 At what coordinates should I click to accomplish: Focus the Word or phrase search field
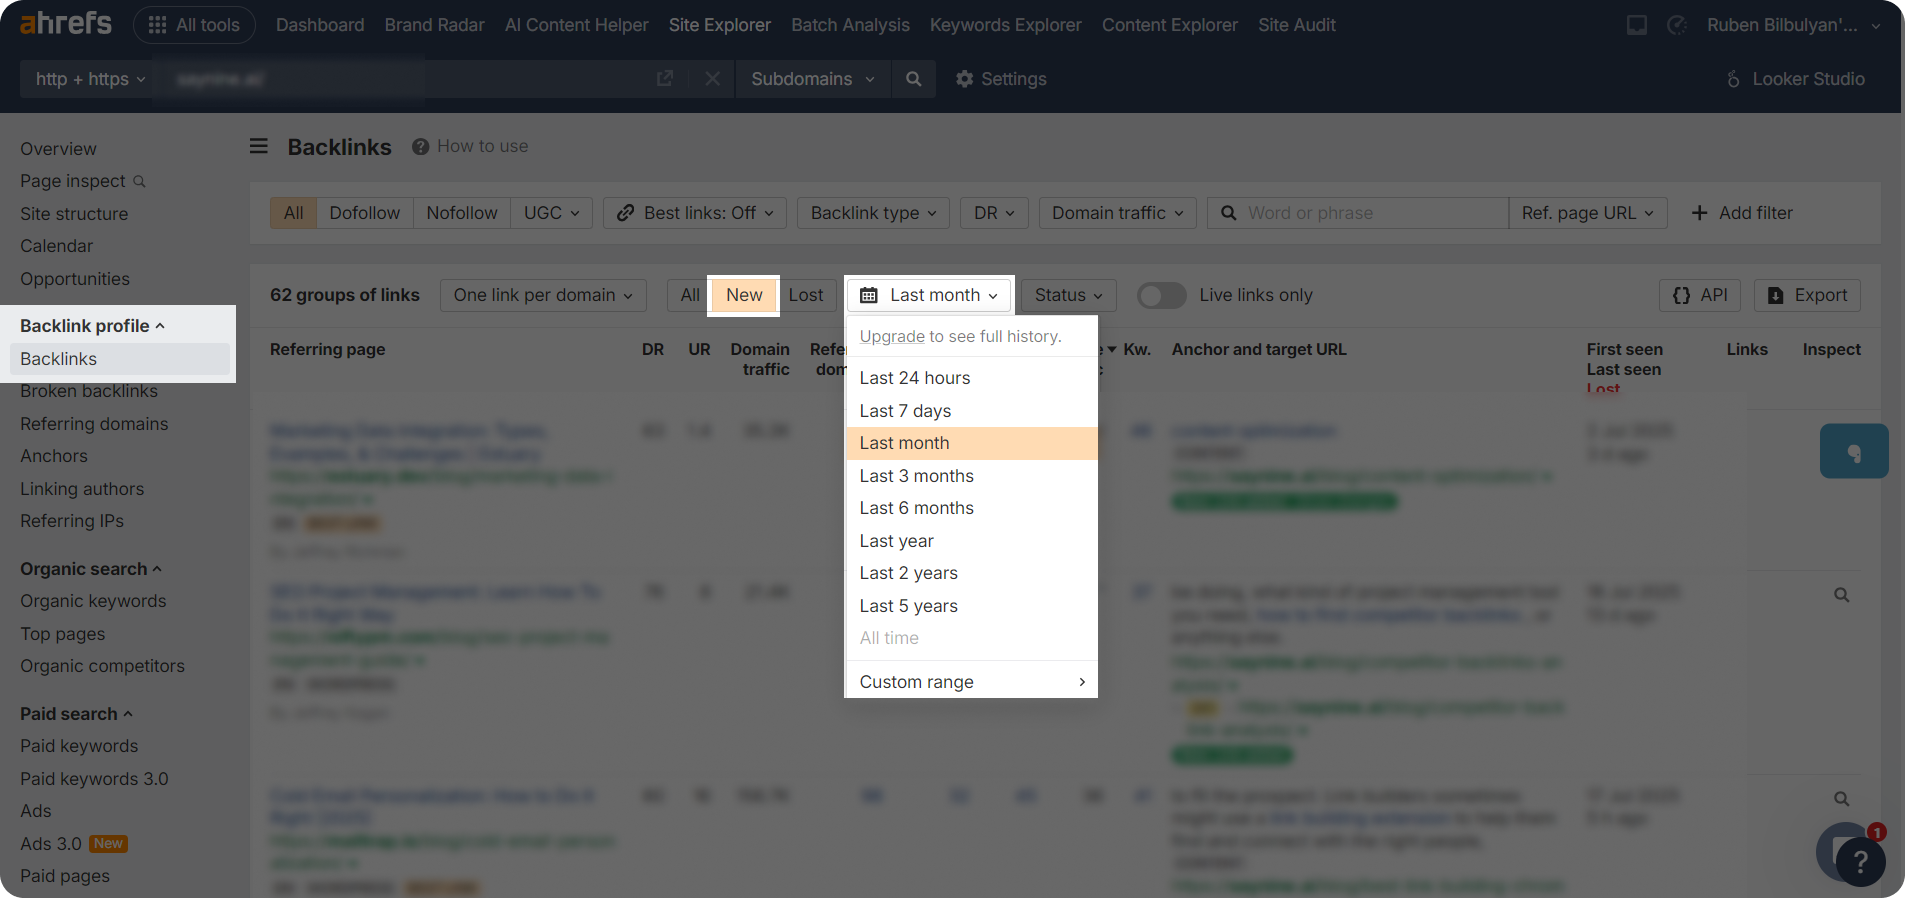point(1358,213)
